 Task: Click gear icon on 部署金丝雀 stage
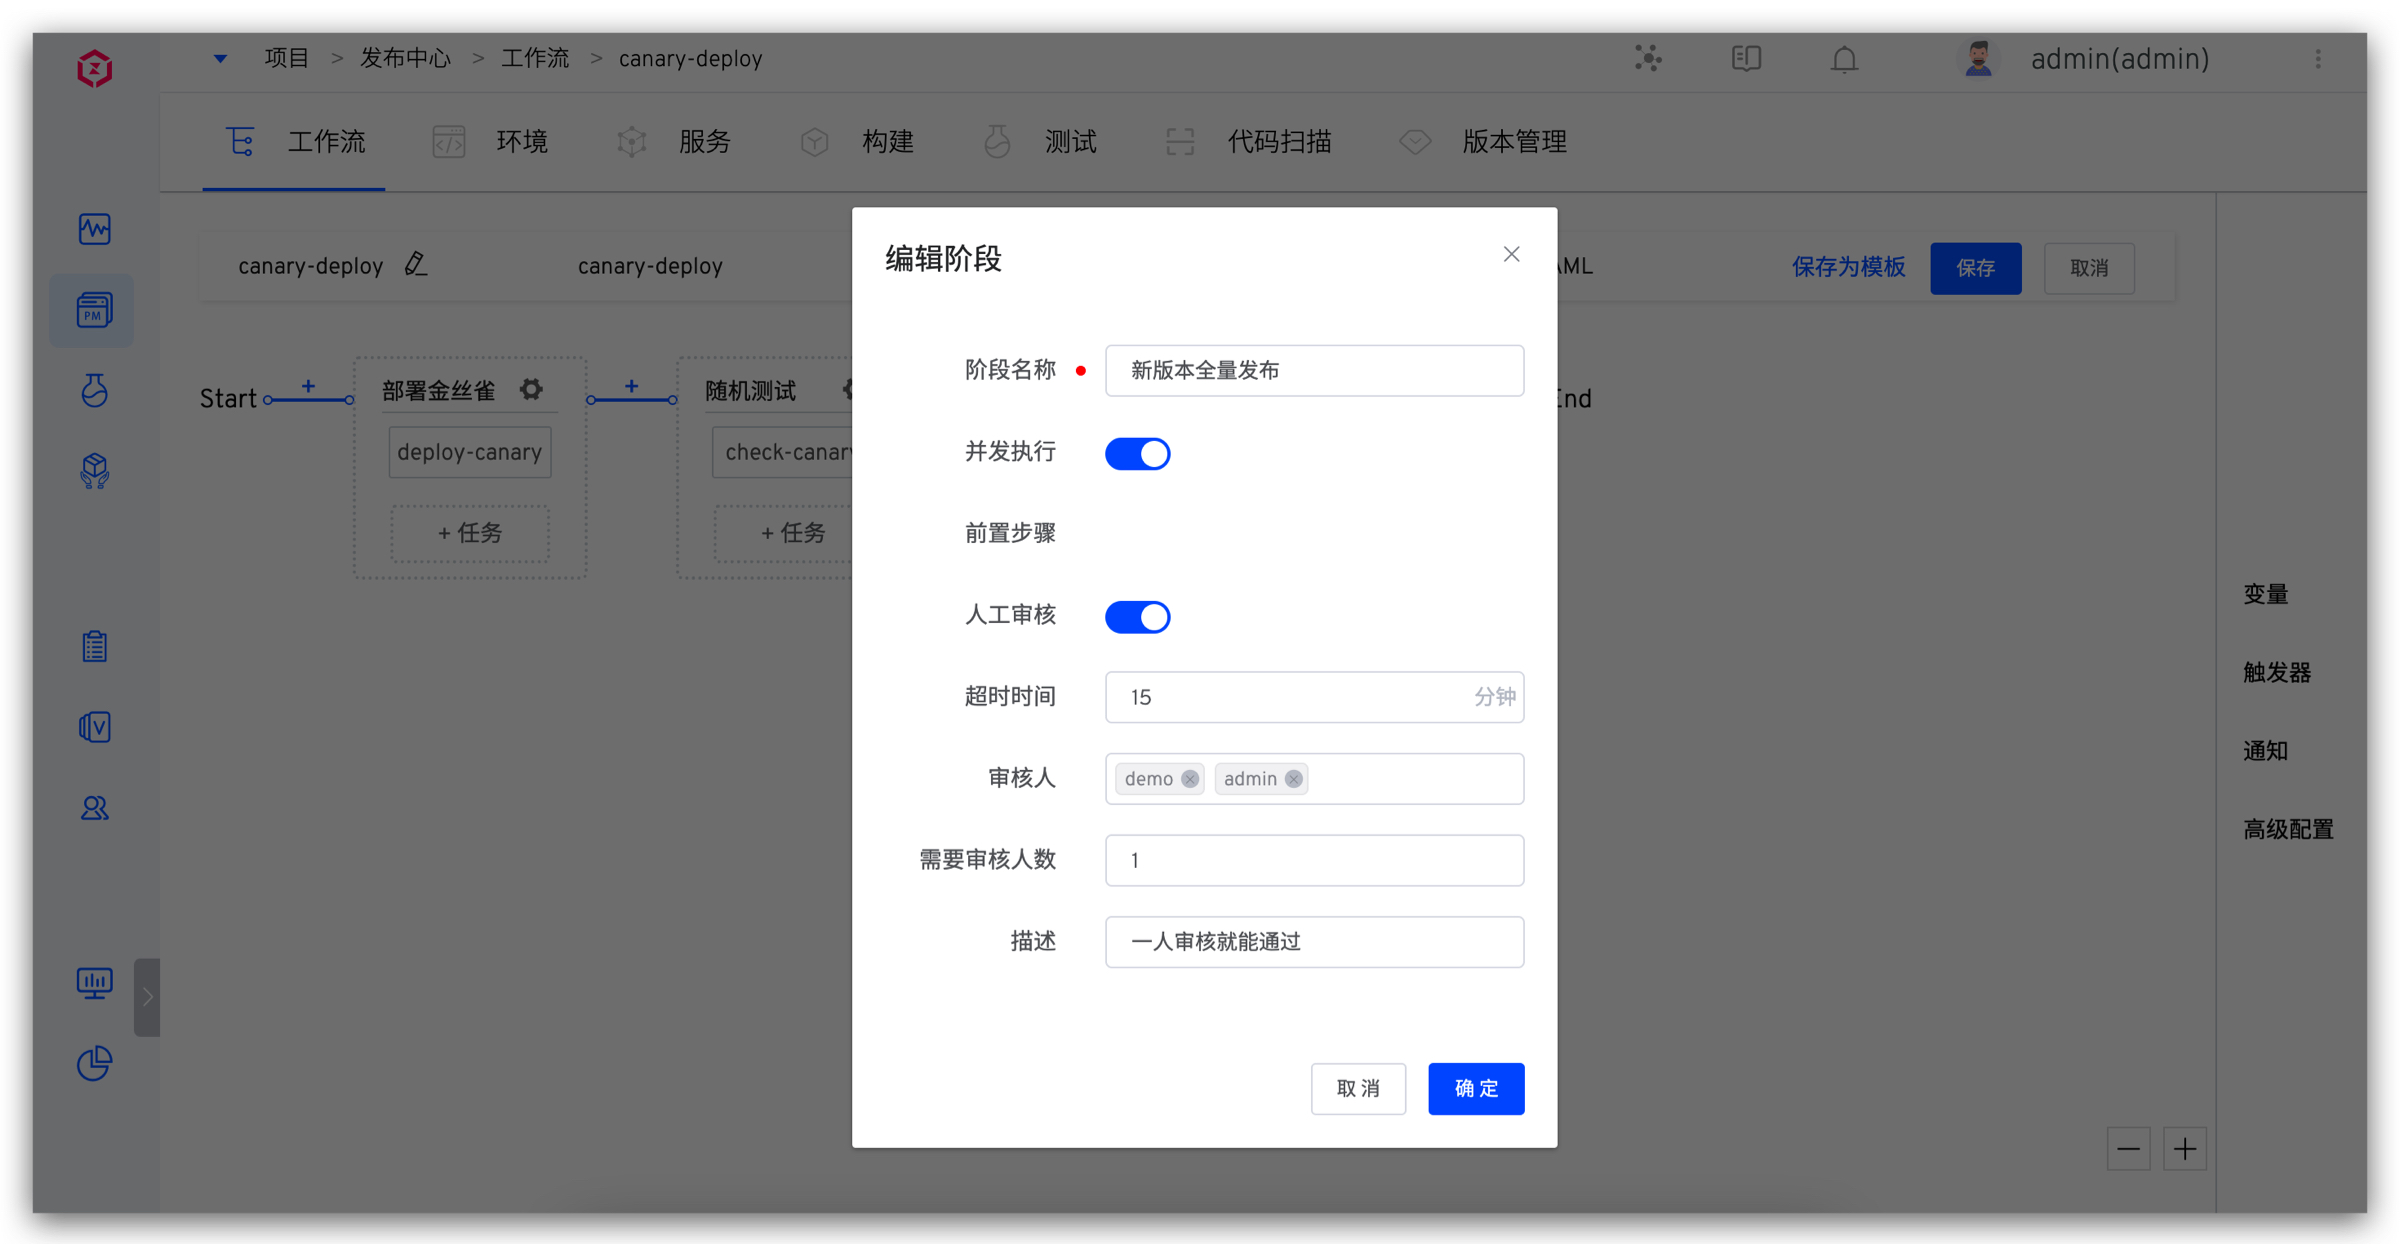(x=531, y=390)
